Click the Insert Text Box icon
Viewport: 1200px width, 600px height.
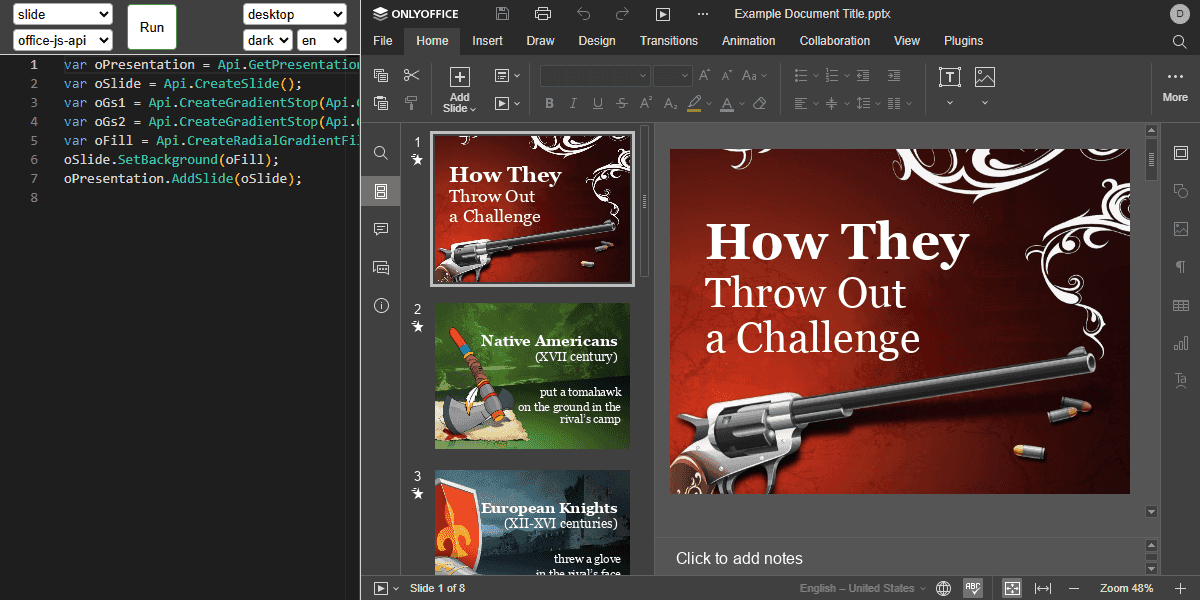click(950, 77)
